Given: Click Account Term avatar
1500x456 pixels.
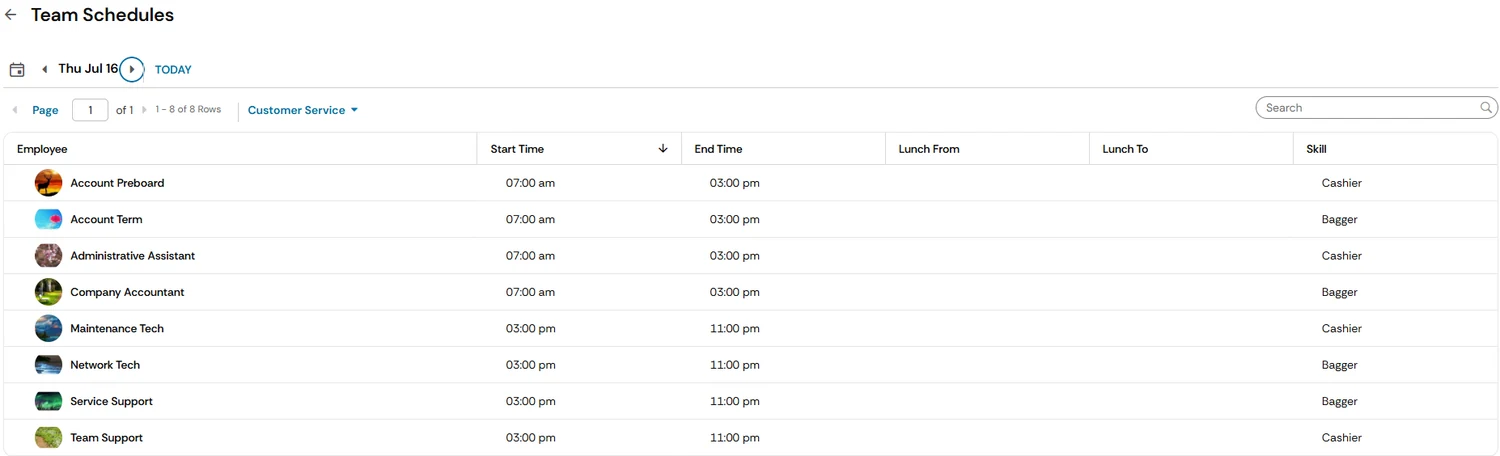Looking at the screenshot, I should pos(48,219).
